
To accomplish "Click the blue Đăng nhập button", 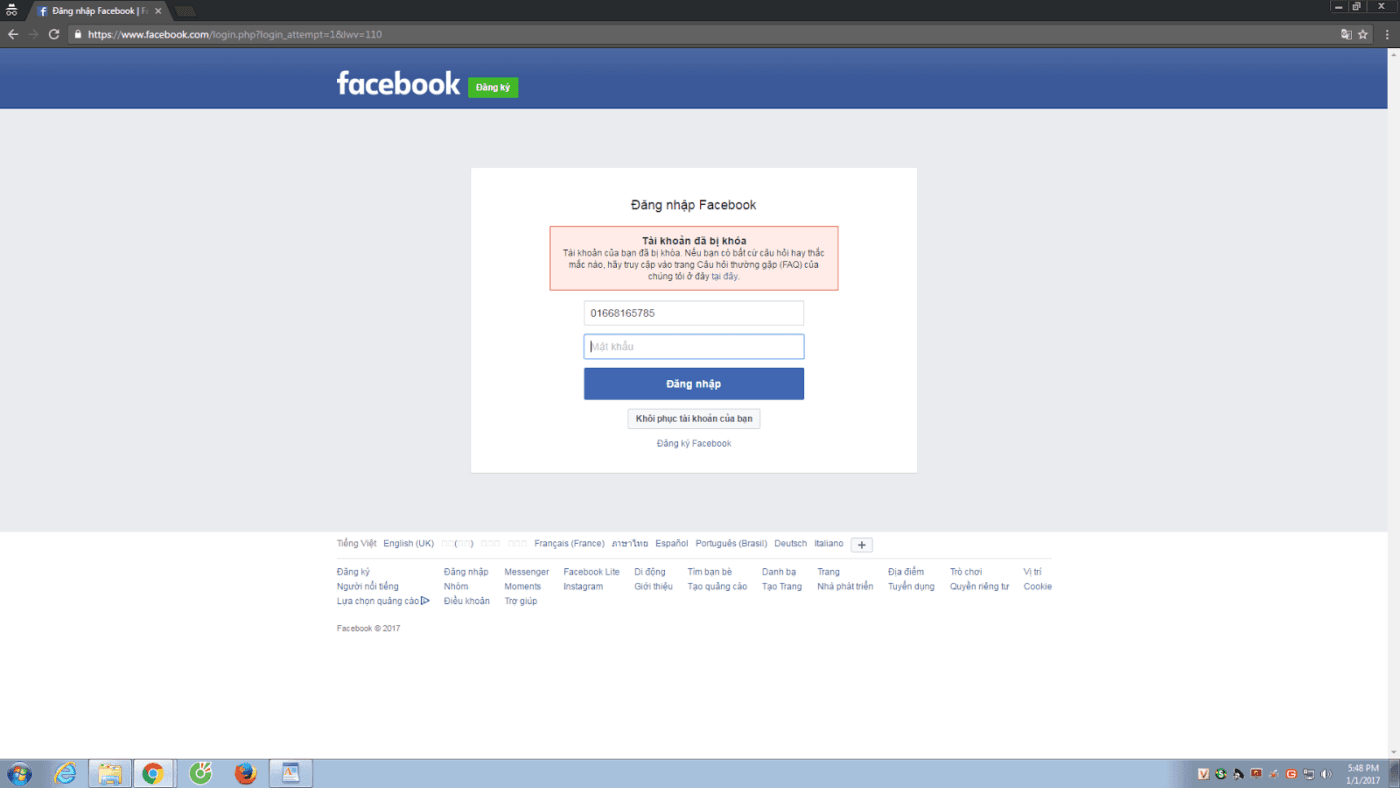I will (x=694, y=384).
